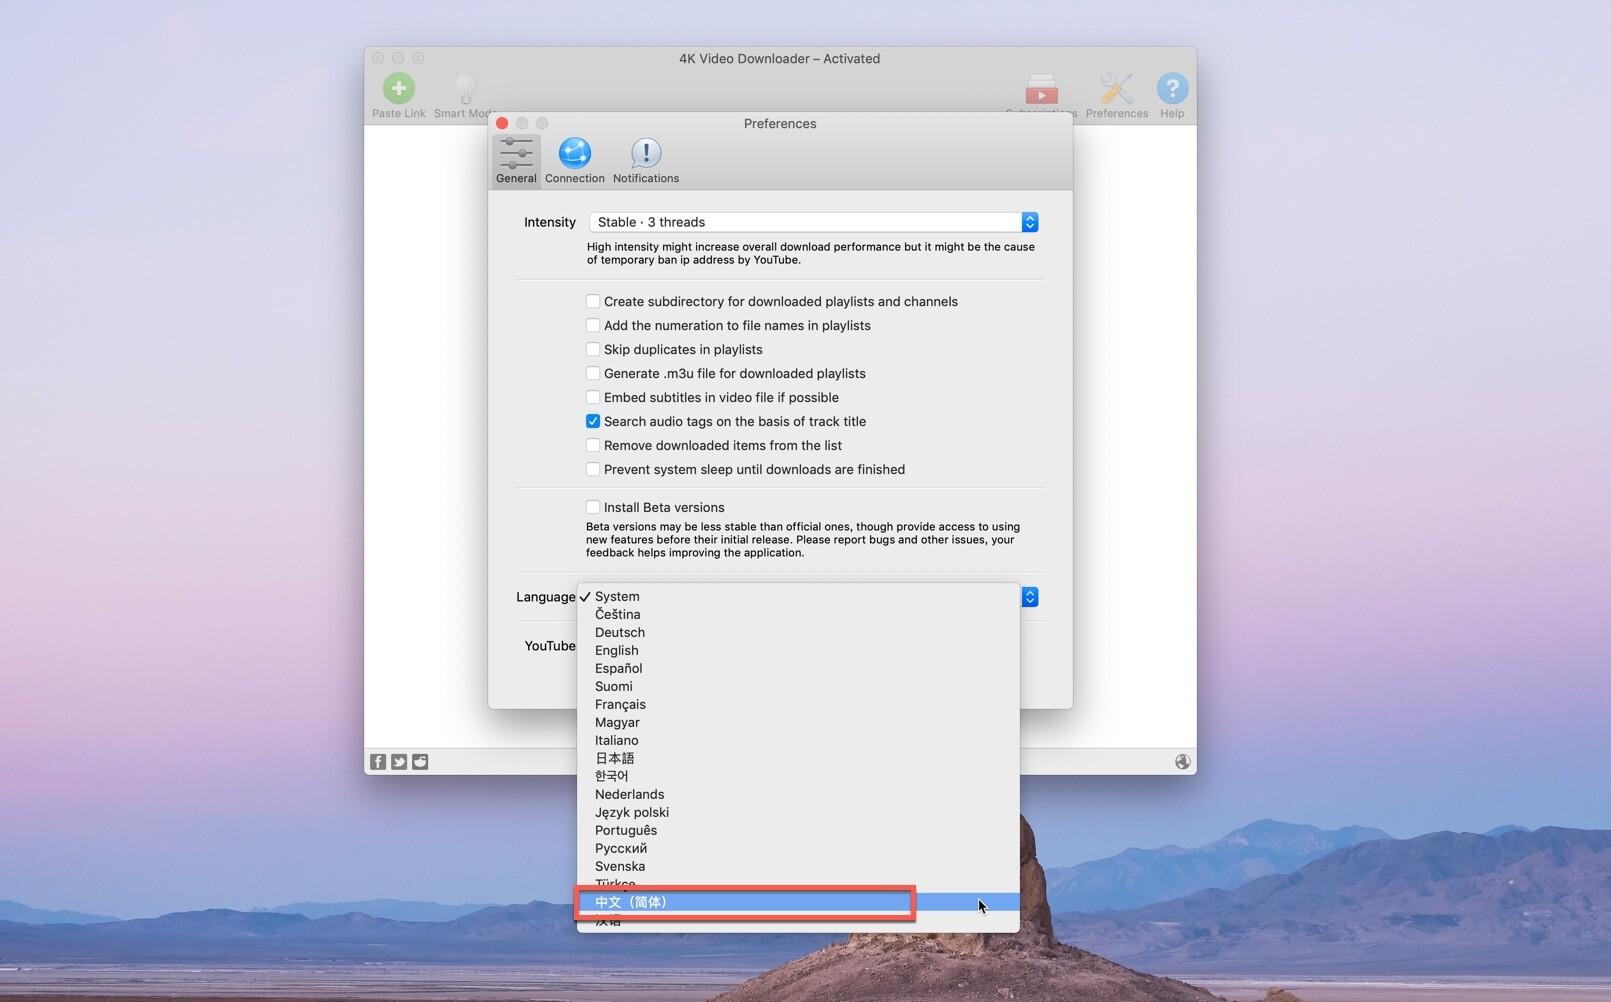
Task: Pick Svenska in the language list
Action: point(798,866)
